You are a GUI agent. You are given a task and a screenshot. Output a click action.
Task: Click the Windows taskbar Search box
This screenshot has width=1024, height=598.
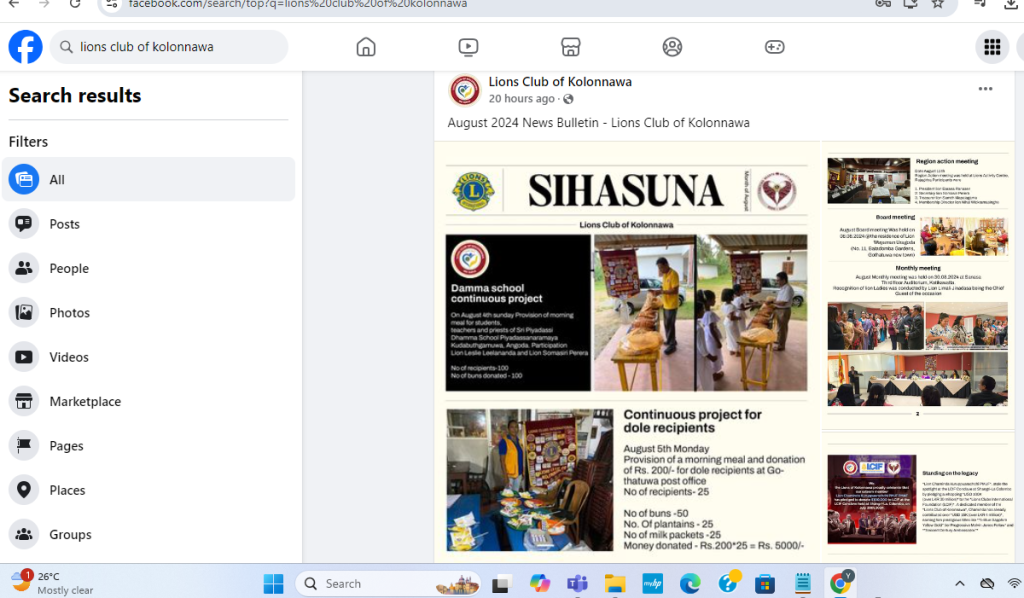388,584
